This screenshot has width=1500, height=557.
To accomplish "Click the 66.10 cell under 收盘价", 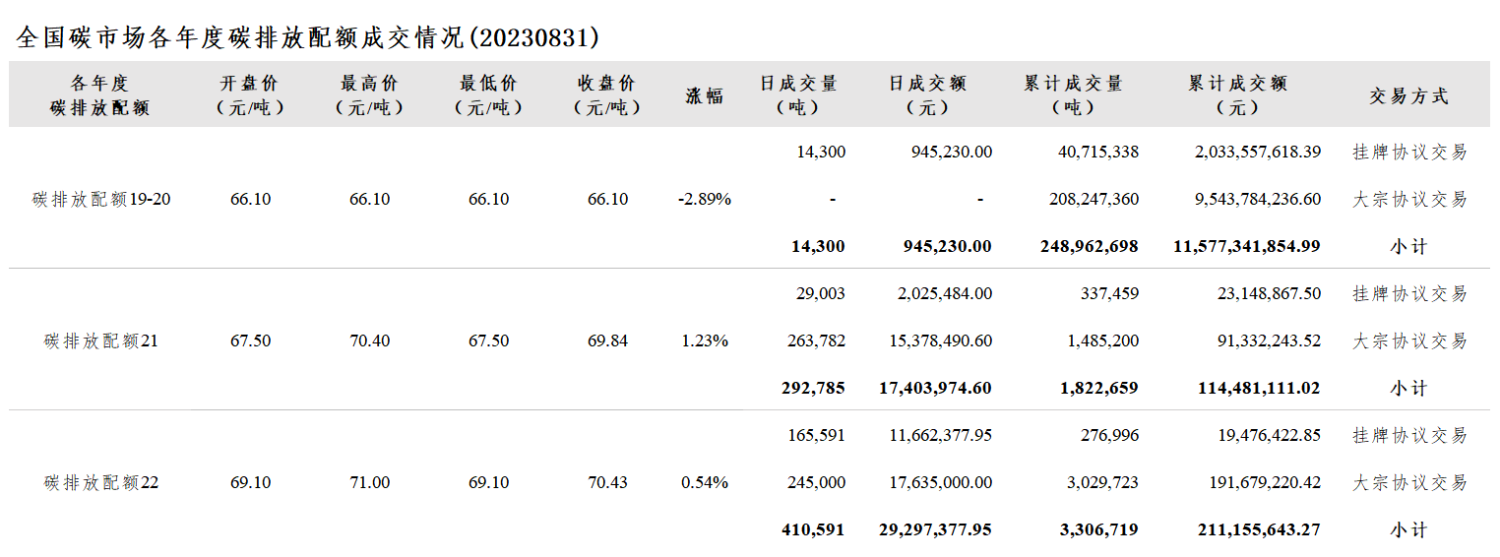I will click(608, 199).
